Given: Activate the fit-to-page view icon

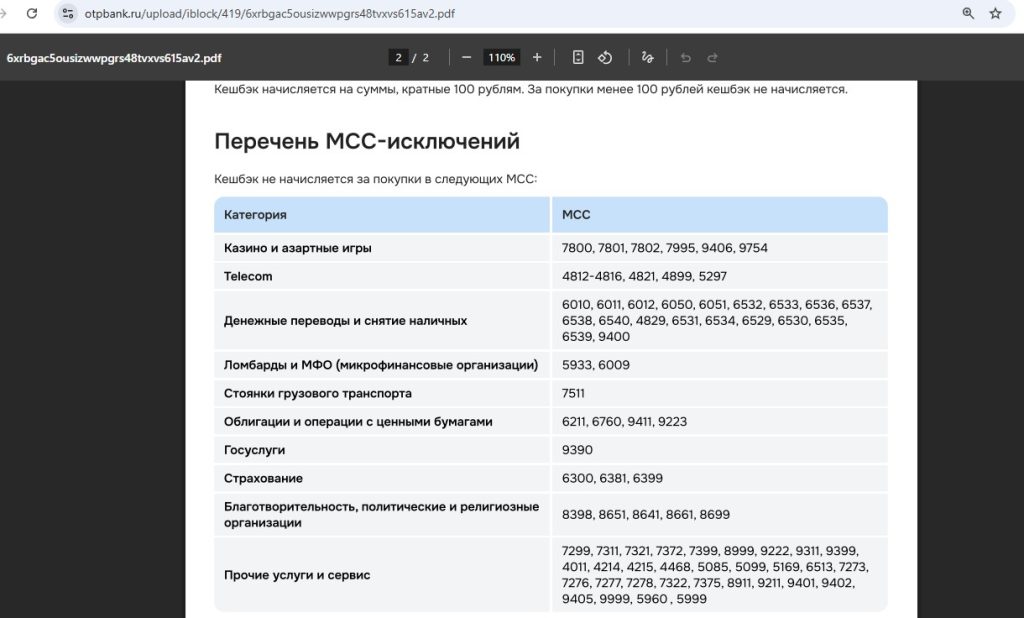Looking at the screenshot, I should pos(577,57).
